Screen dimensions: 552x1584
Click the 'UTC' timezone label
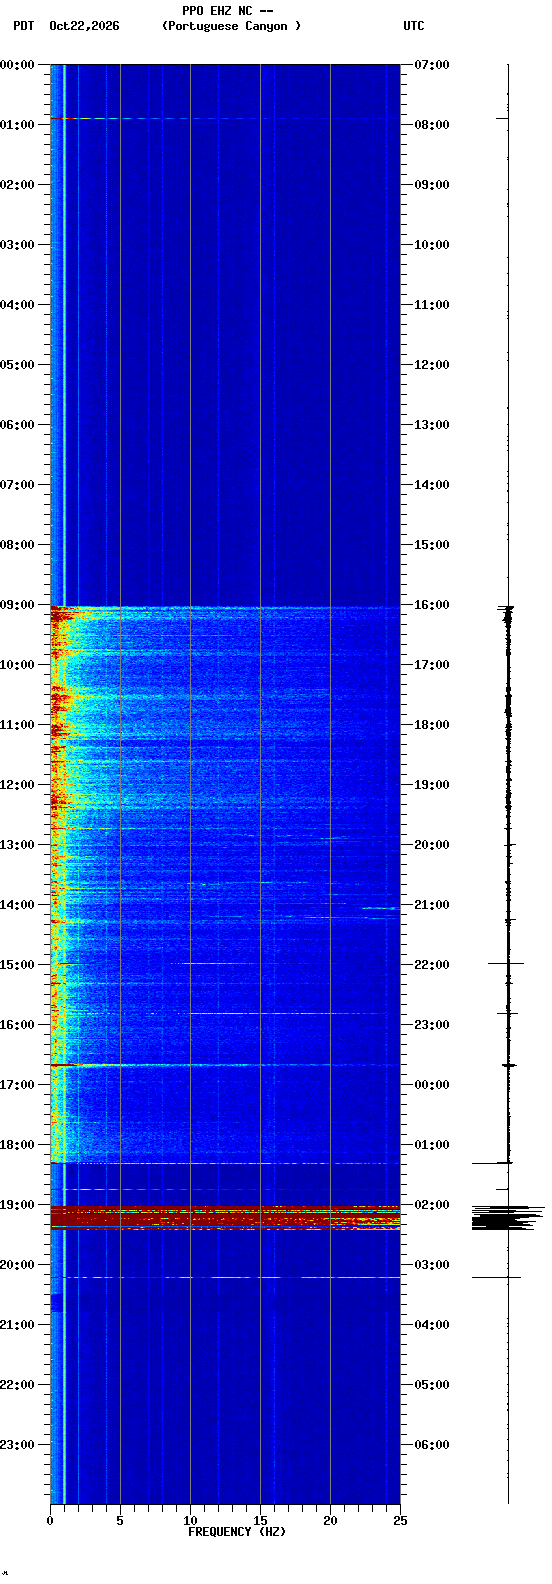(414, 26)
